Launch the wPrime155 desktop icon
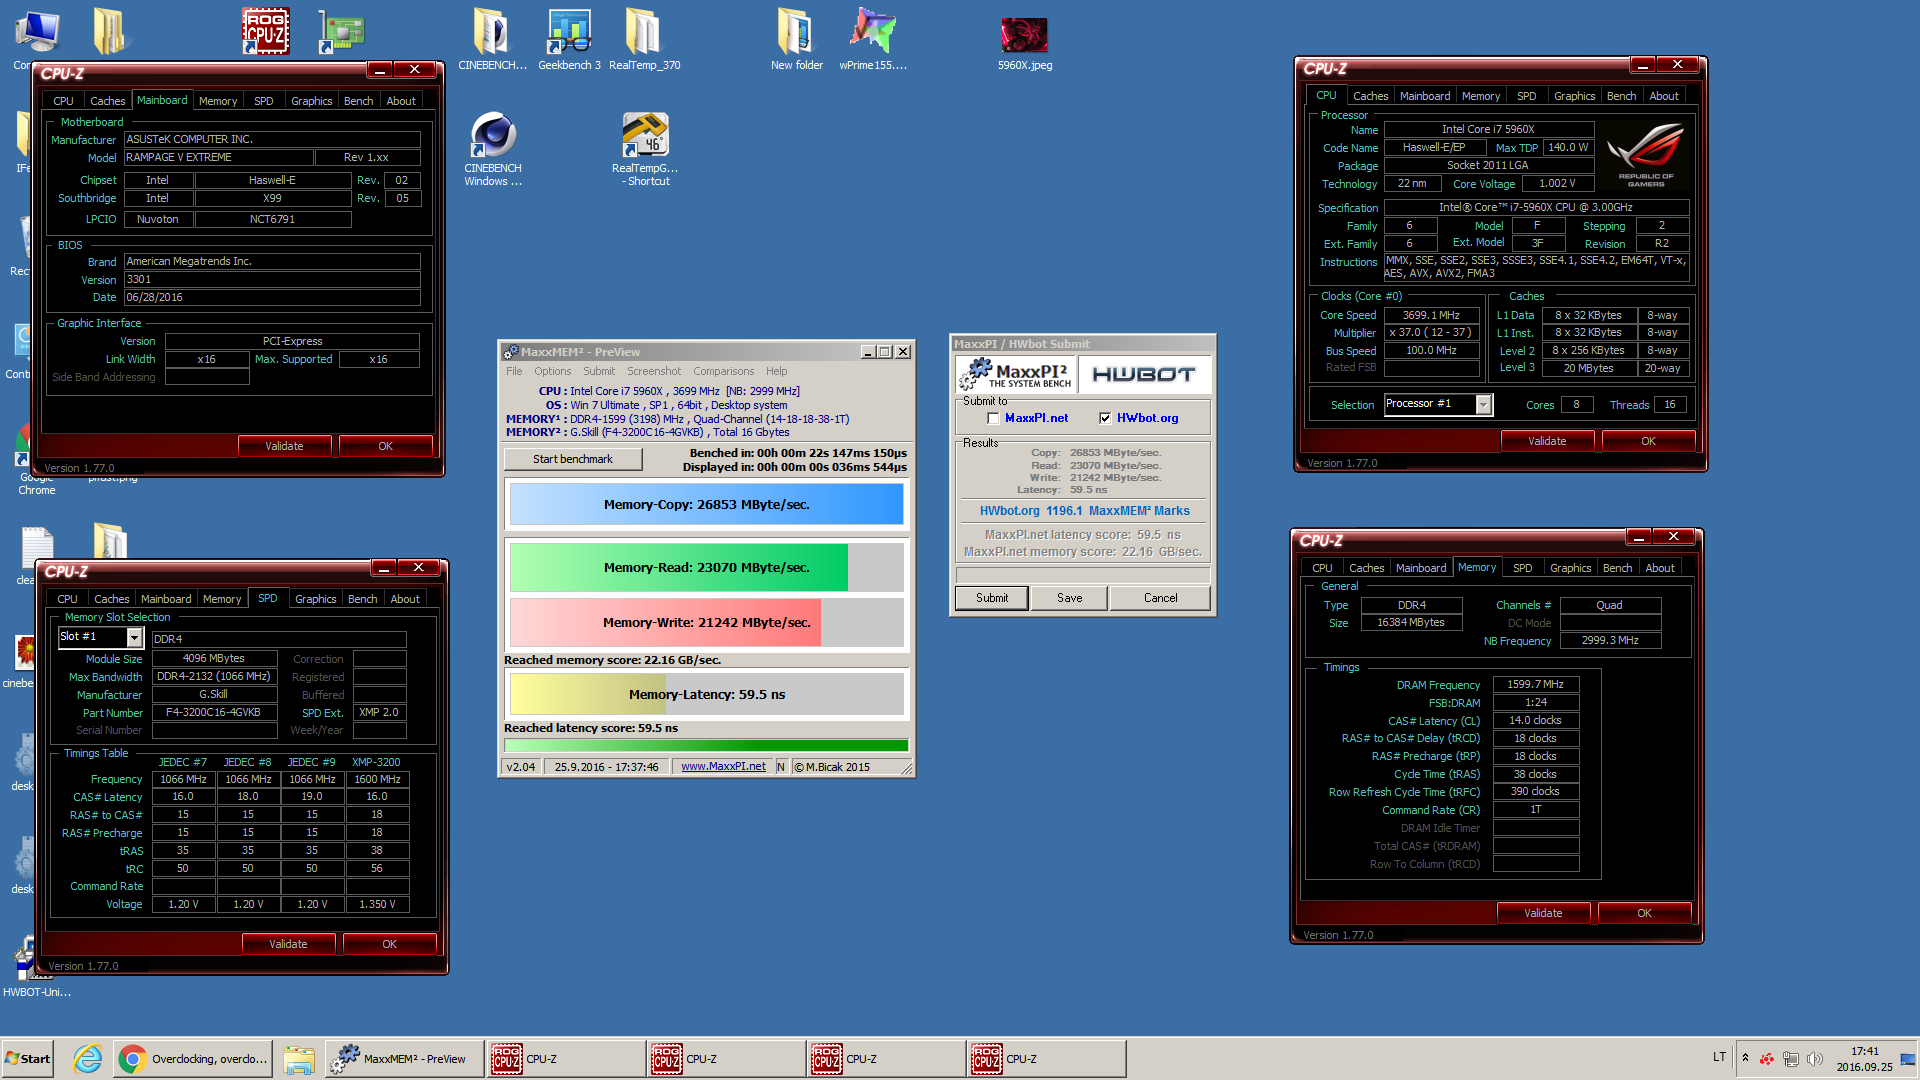This screenshot has height=1080, width=1920. [x=873, y=40]
